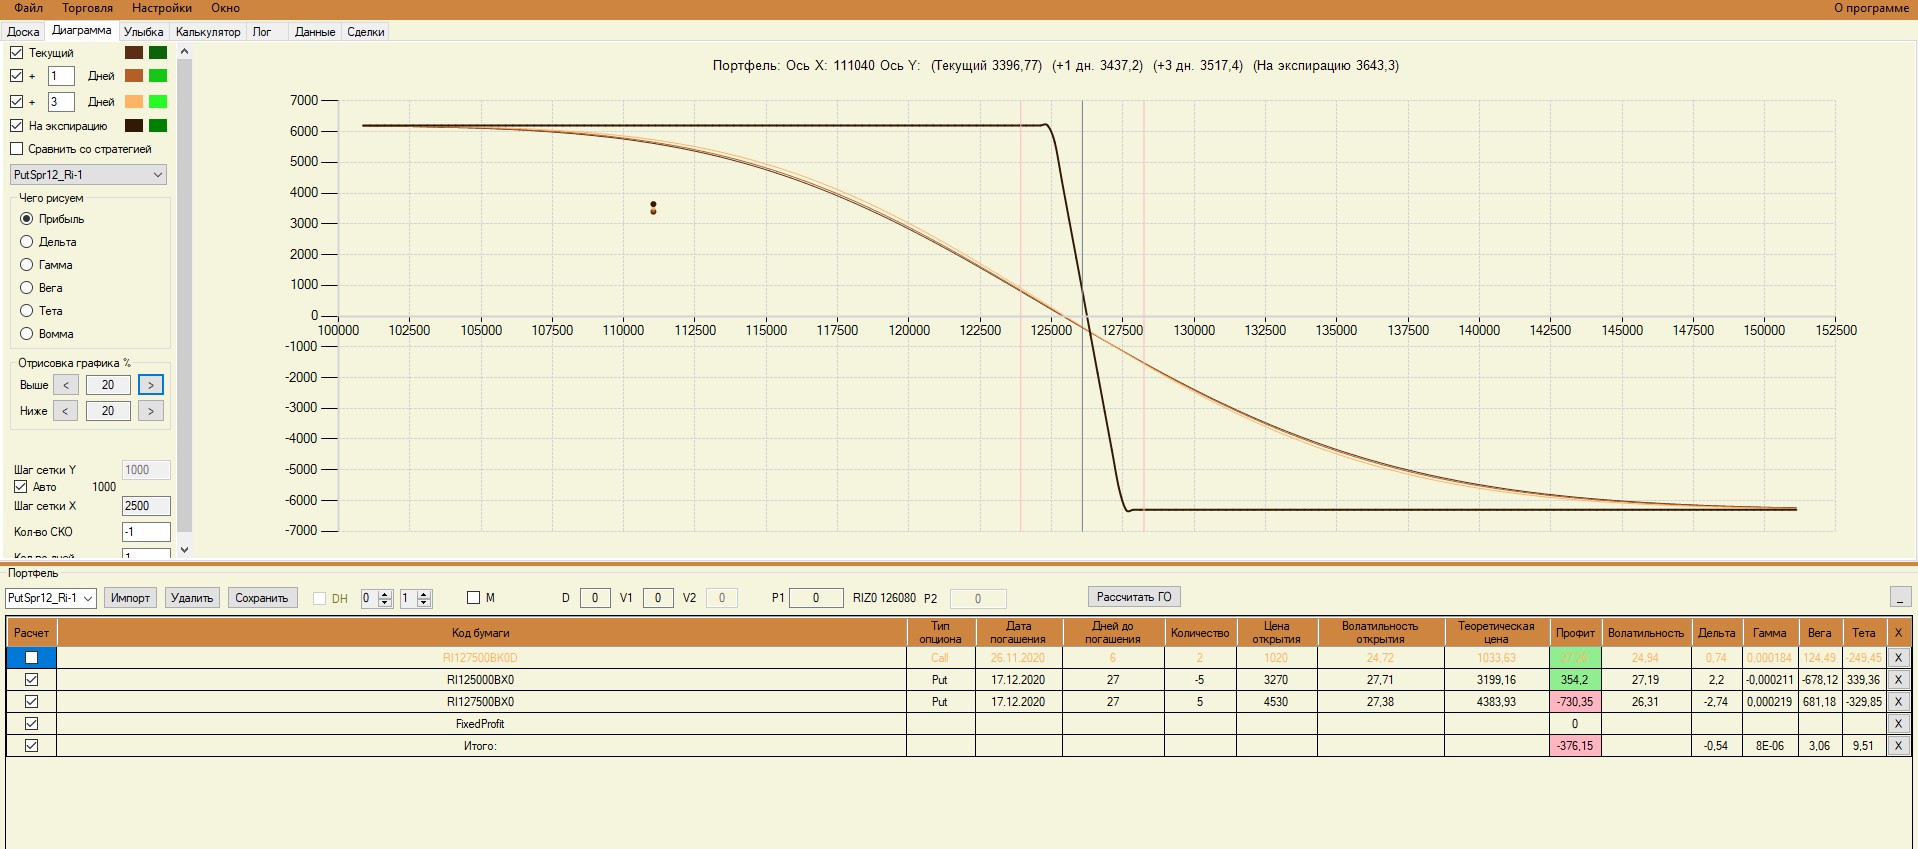Viewport: 1918px width, 849px height.
Task: Uncheck Расчет box for RI125000BX0 row
Action: click(32, 680)
